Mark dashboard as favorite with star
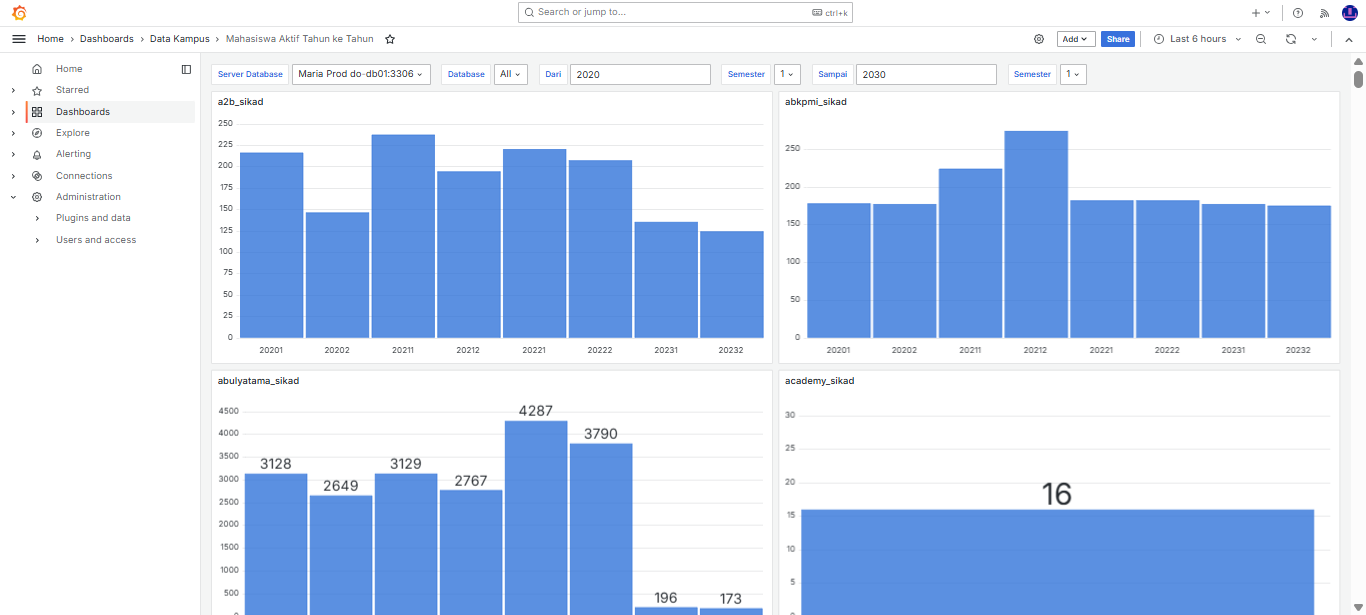This screenshot has width=1366, height=615. [x=390, y=39]
